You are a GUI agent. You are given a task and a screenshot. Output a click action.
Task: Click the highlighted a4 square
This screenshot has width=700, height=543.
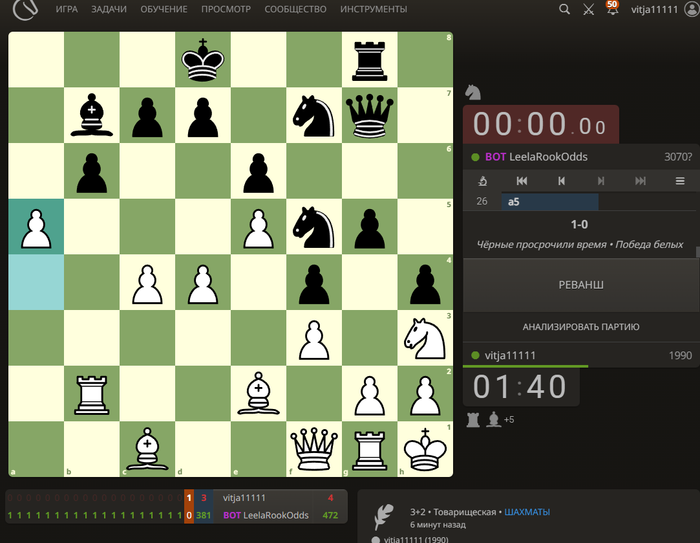point(36,282)
